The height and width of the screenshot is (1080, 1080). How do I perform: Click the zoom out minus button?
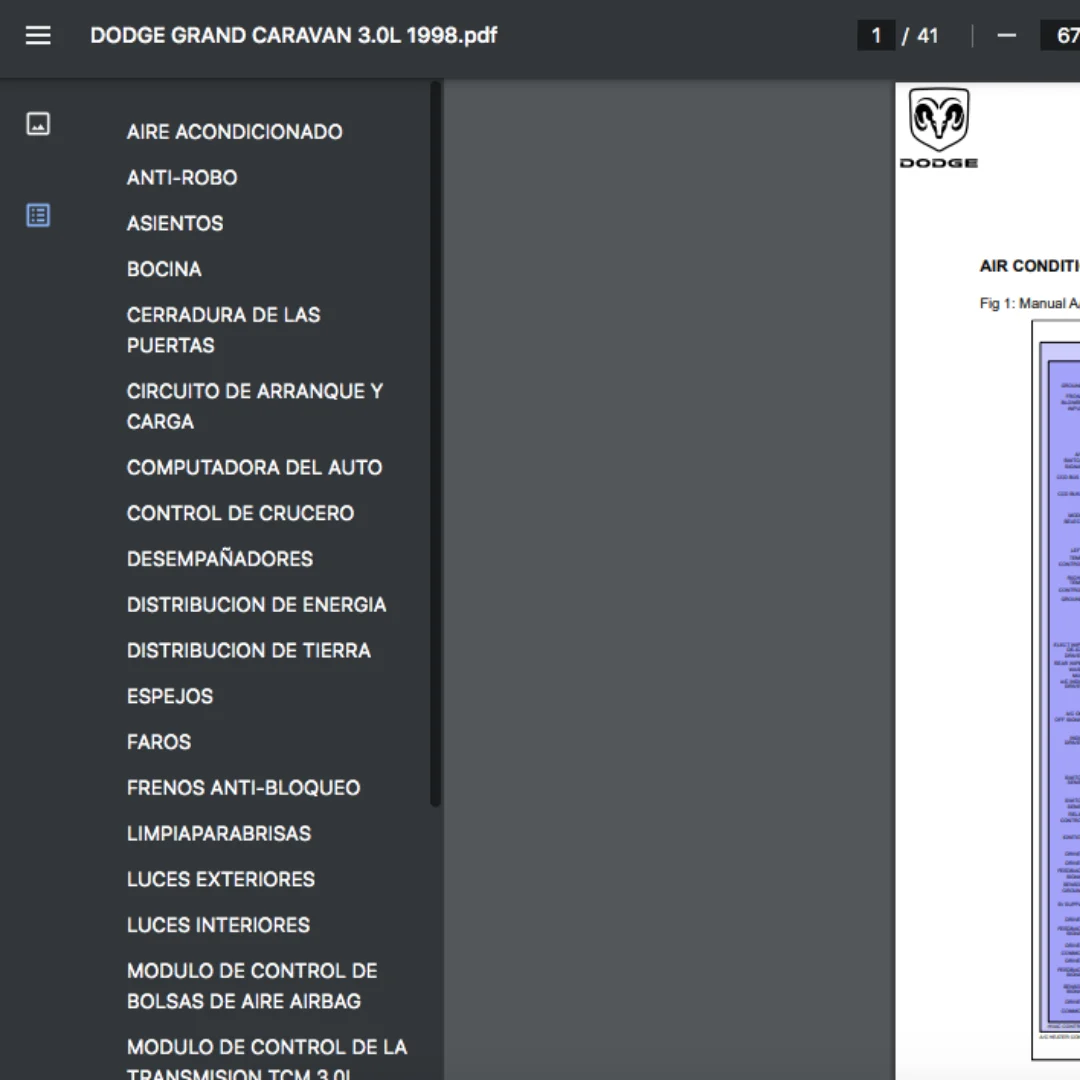pos(1006,35)
